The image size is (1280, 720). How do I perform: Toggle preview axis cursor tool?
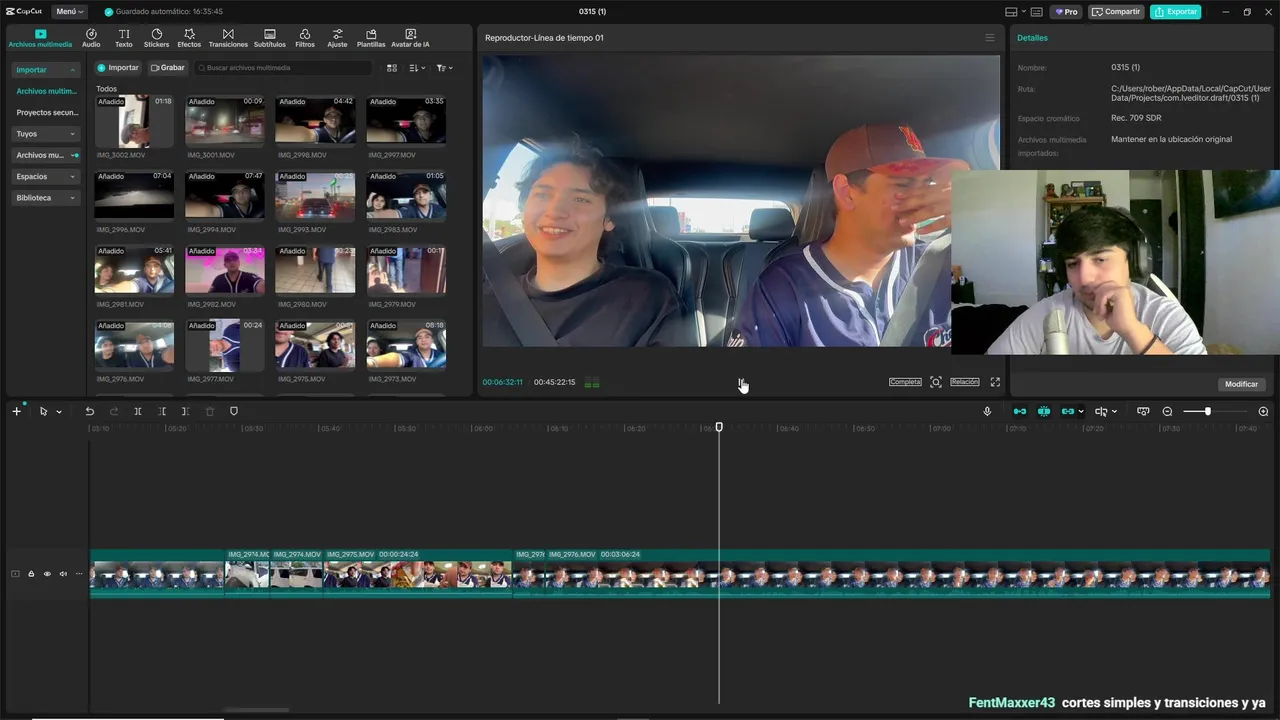[x=1101, y=411]
